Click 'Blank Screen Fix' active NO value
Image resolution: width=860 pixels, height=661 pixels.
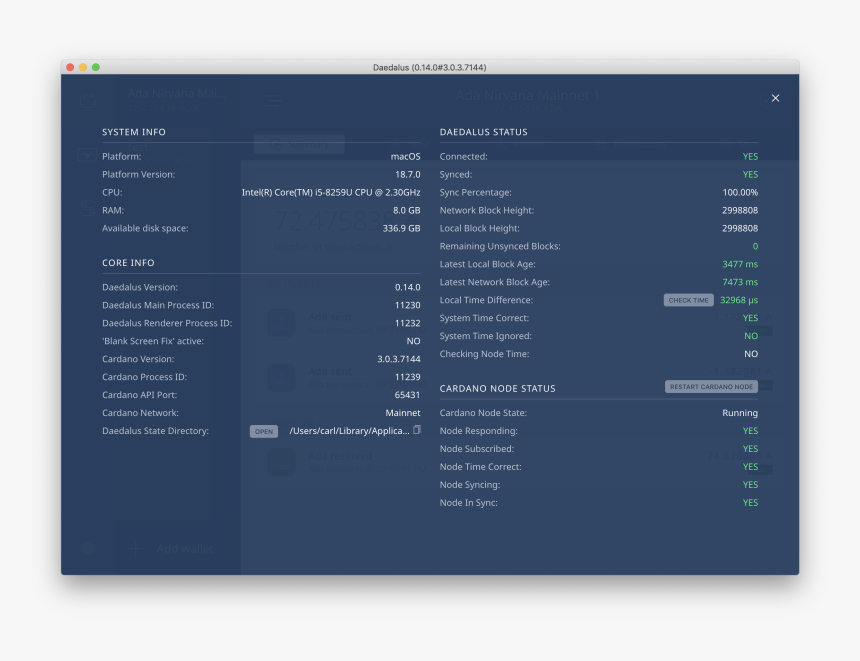414,341
